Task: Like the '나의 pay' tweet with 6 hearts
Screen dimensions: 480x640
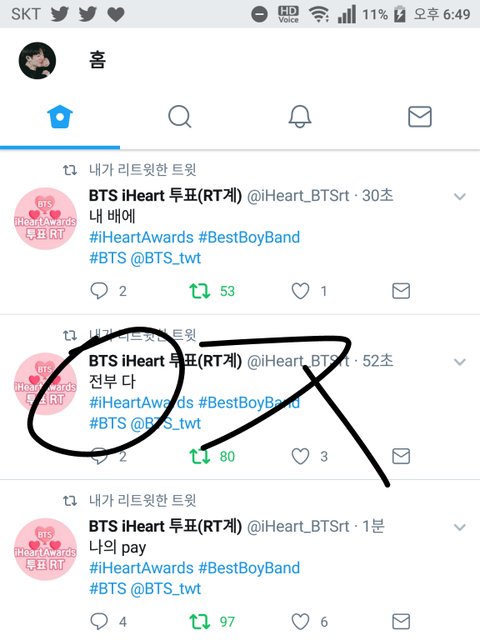Action: (300, 622)
